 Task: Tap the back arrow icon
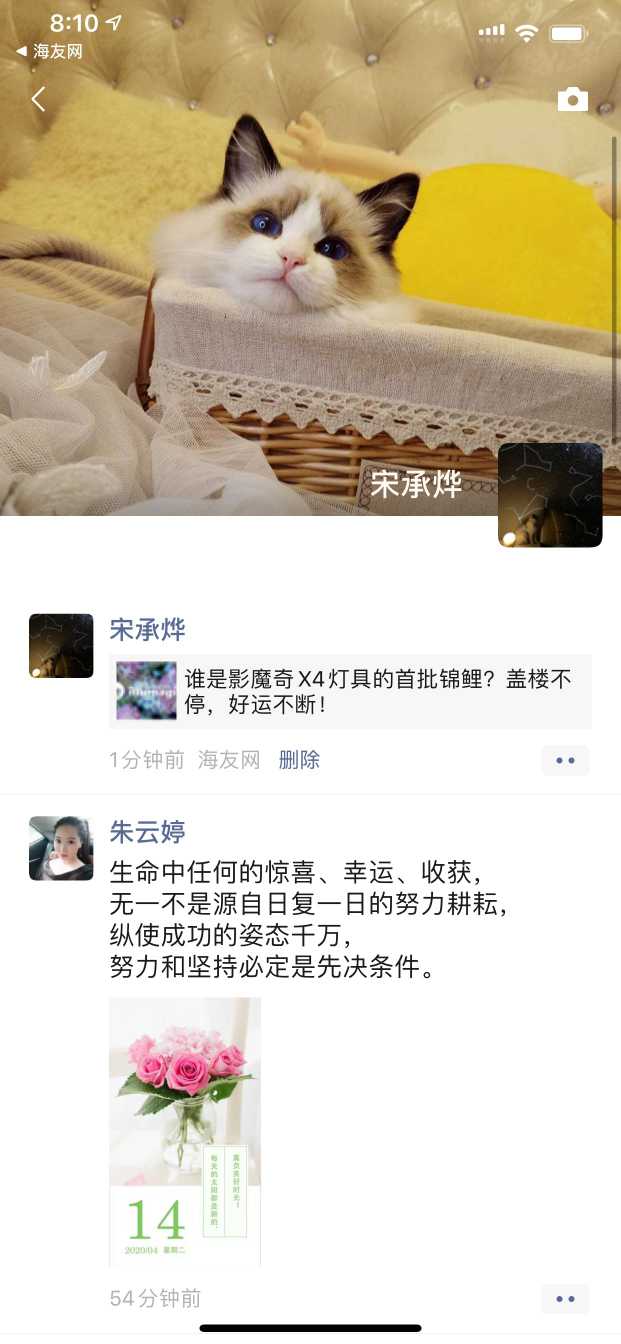point(38,99)
